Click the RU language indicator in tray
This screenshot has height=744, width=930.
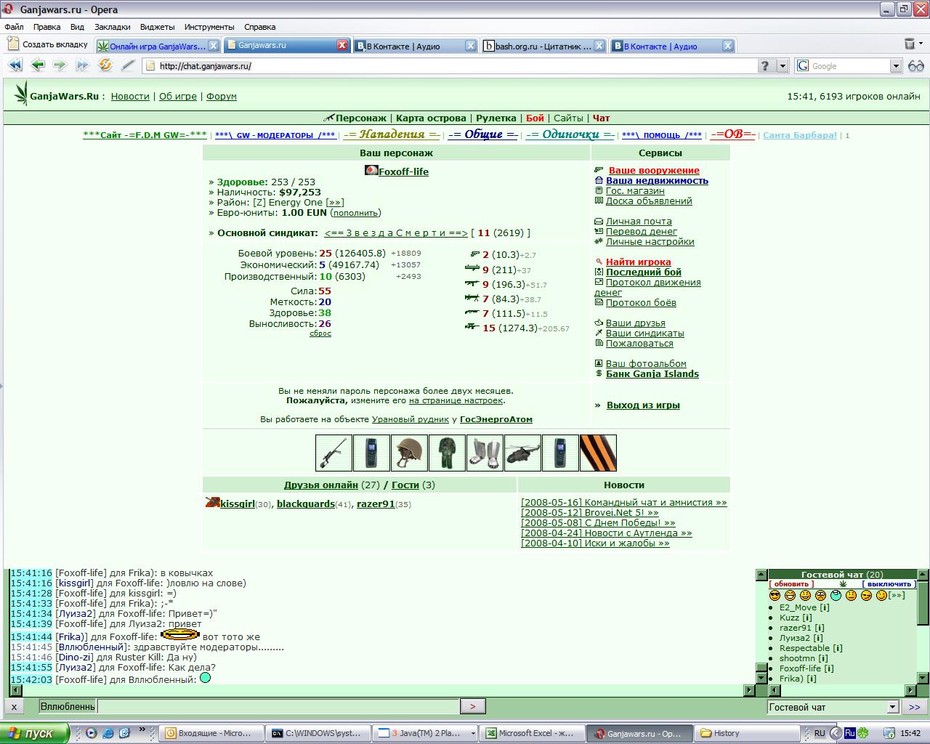tap(819, 733)
